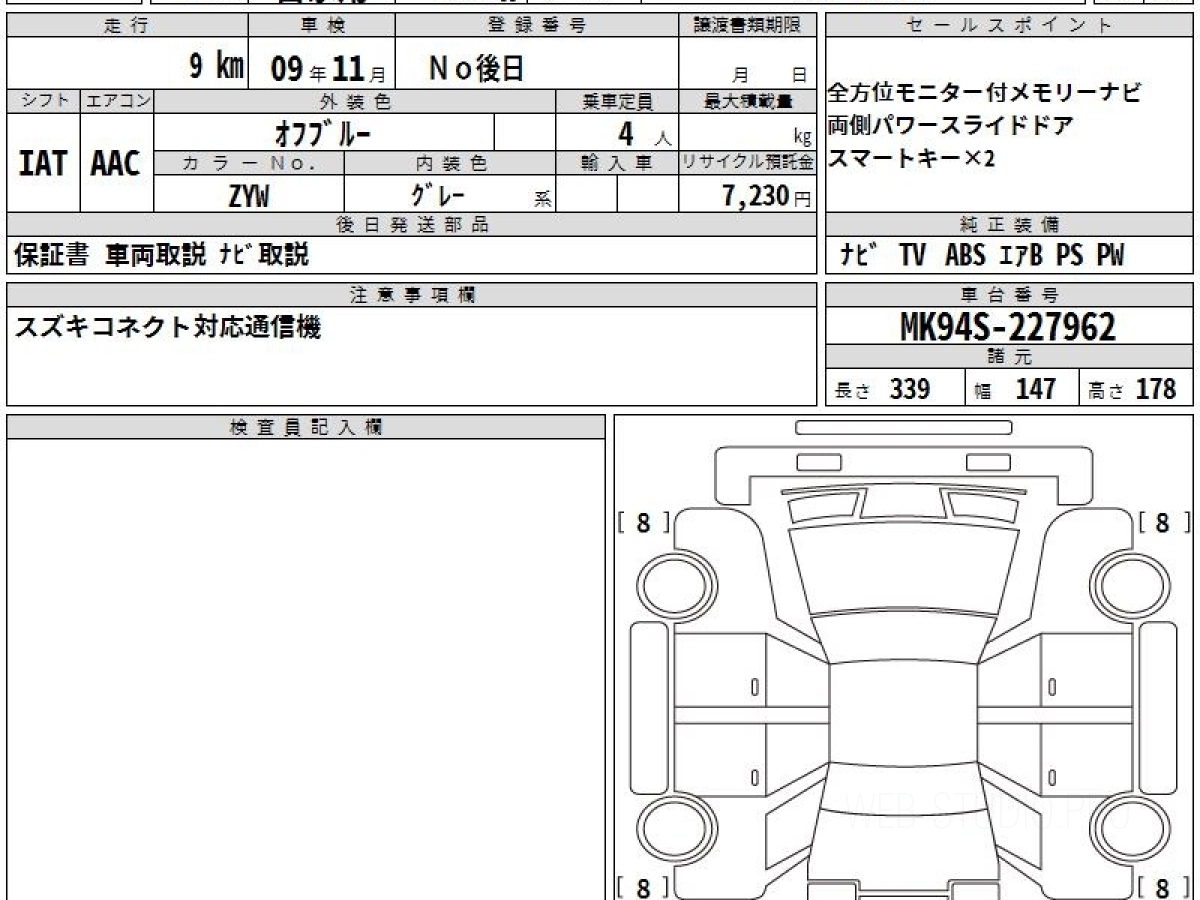Click the empty inspector notes field
1200x900 pixels.
click(306, 669)
